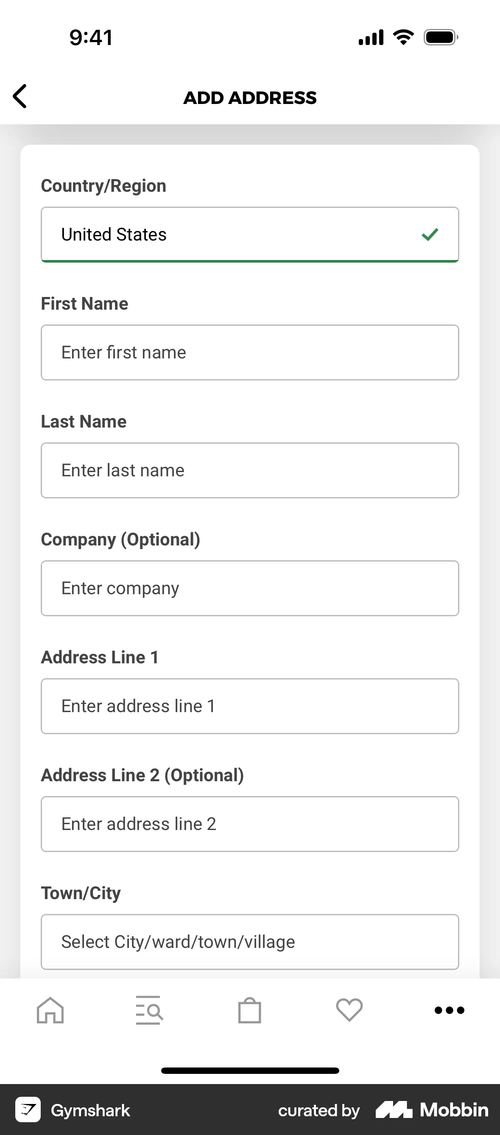This screenshot has height=1135, width=500.
Task: Tap the Gymshark logo icon
Action: (x=28, y=1110)
